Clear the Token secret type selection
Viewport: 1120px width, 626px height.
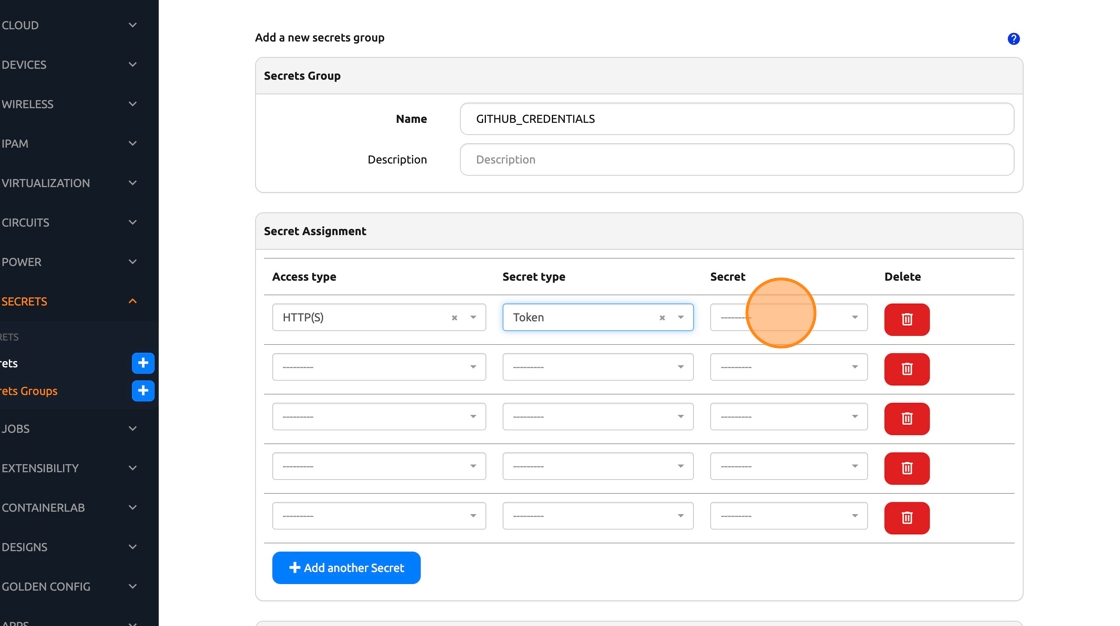point(662,318)
